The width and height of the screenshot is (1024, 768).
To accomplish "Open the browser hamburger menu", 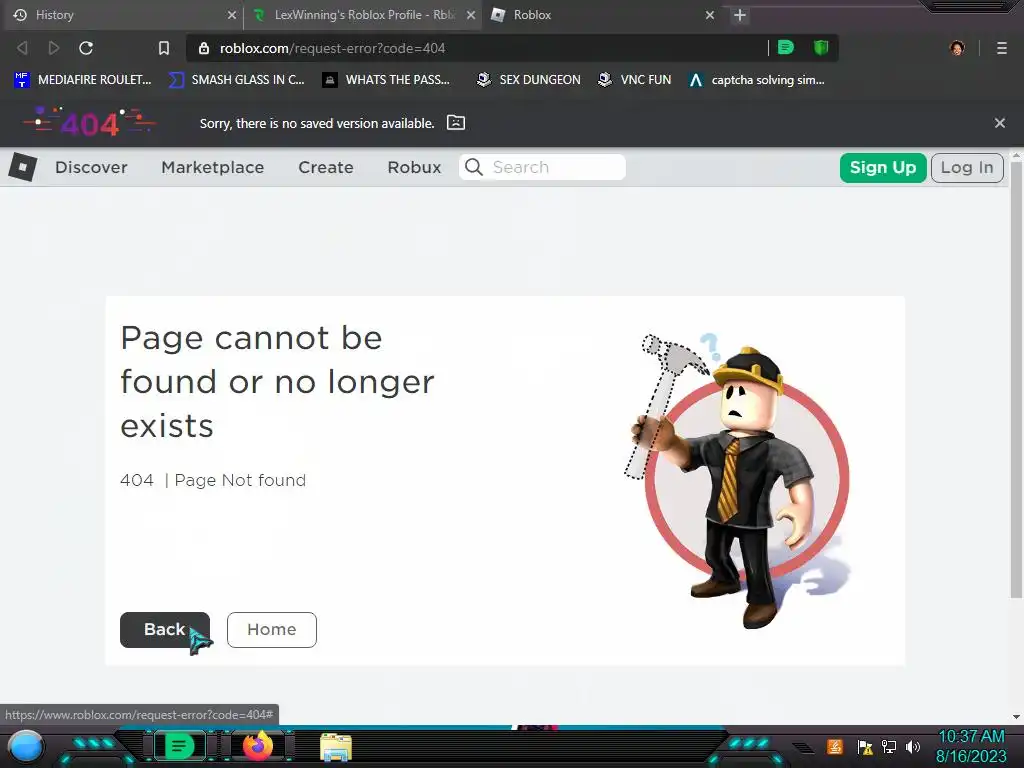I will tap(1002, 48).
